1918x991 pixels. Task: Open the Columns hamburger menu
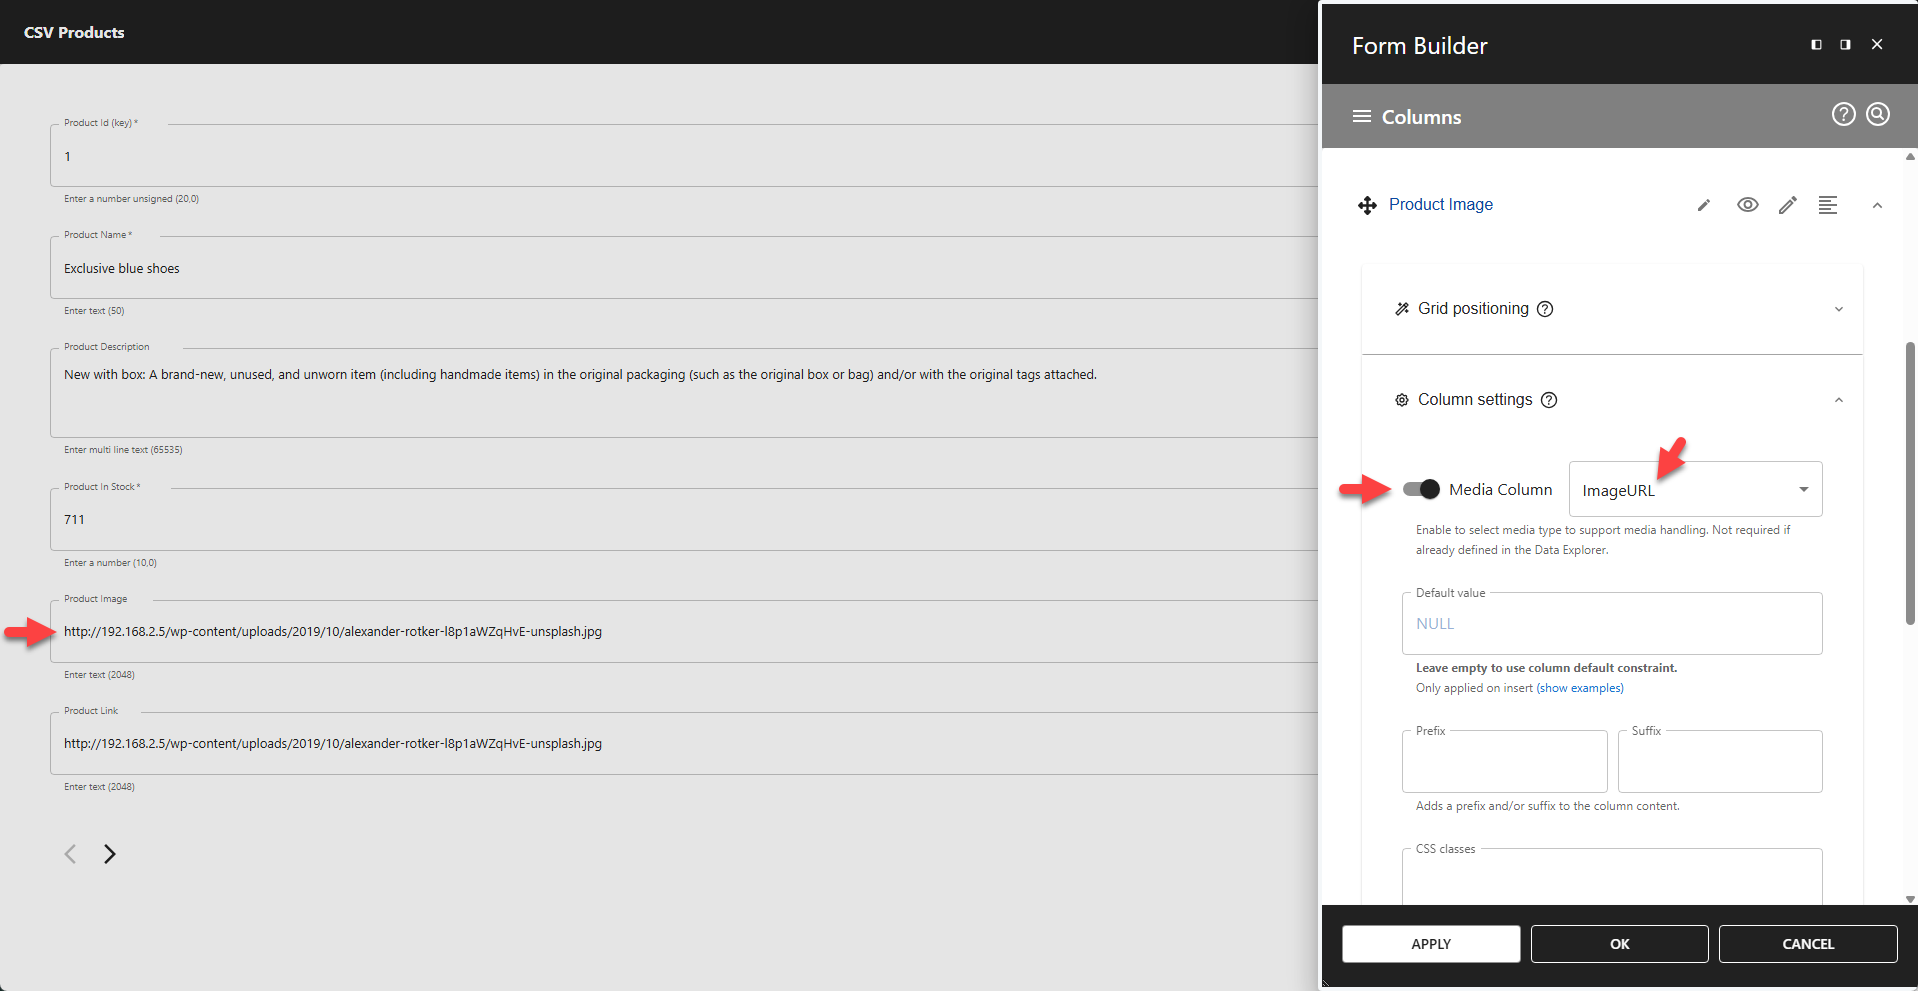(x=1361, y=116)
